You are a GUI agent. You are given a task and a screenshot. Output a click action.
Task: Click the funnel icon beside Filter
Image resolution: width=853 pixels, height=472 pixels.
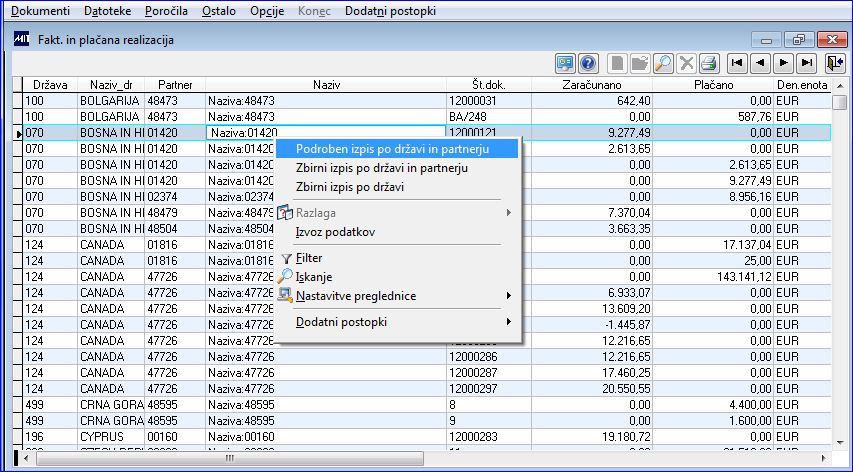tap(287, 259)
